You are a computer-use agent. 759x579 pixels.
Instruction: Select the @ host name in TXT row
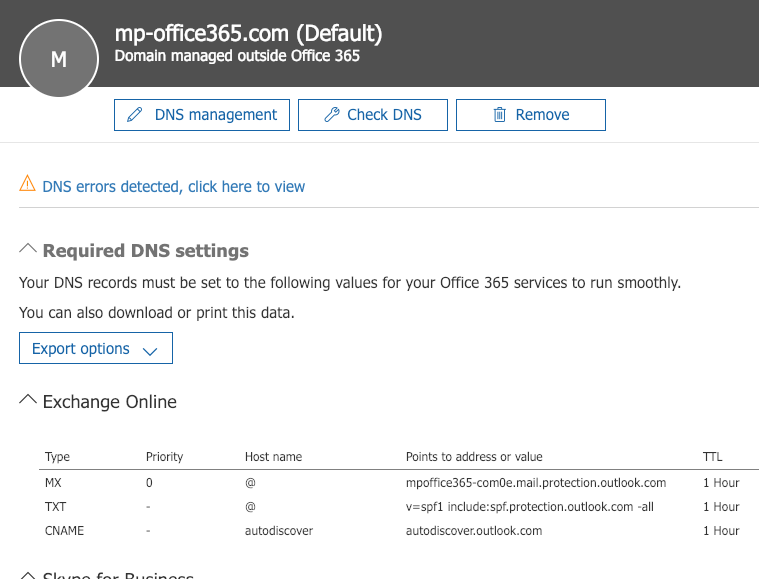(250, 507)
